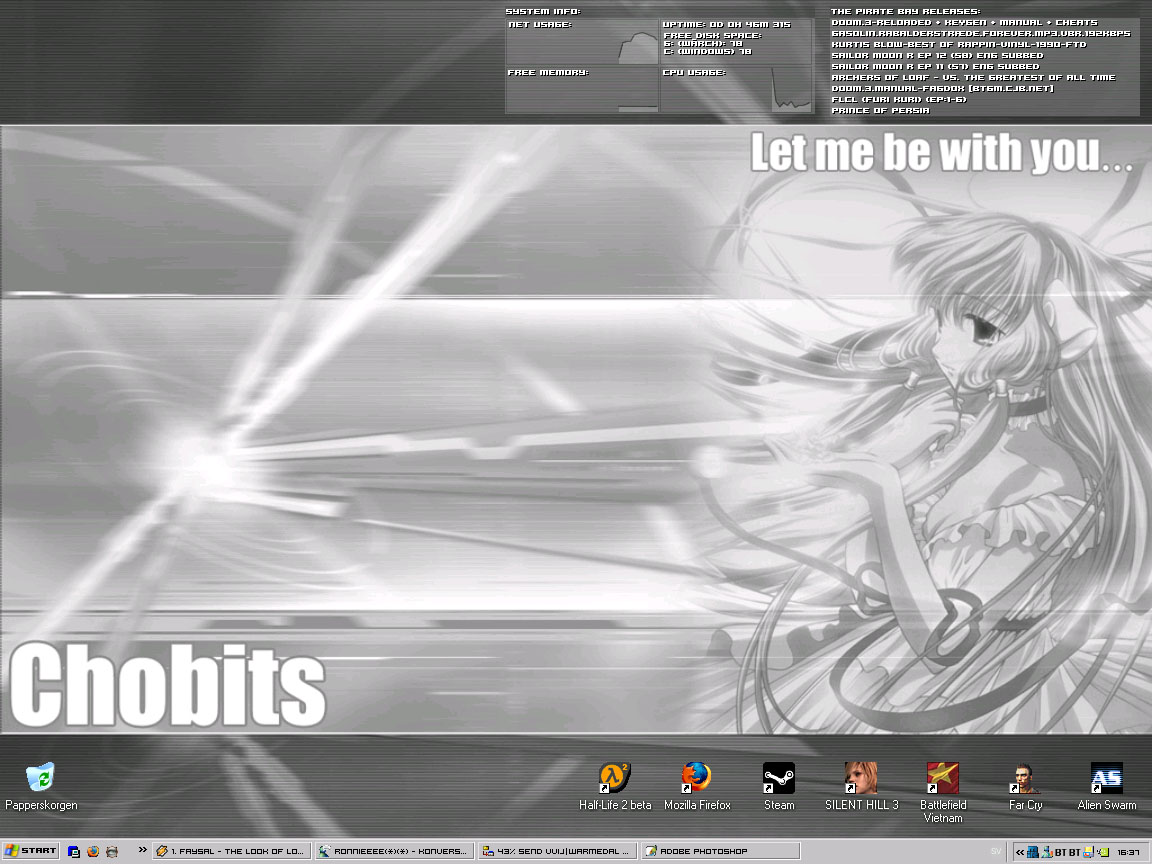
Task: Click FLCL (Furi Kuri) release entry
Action: click(899, 100)
